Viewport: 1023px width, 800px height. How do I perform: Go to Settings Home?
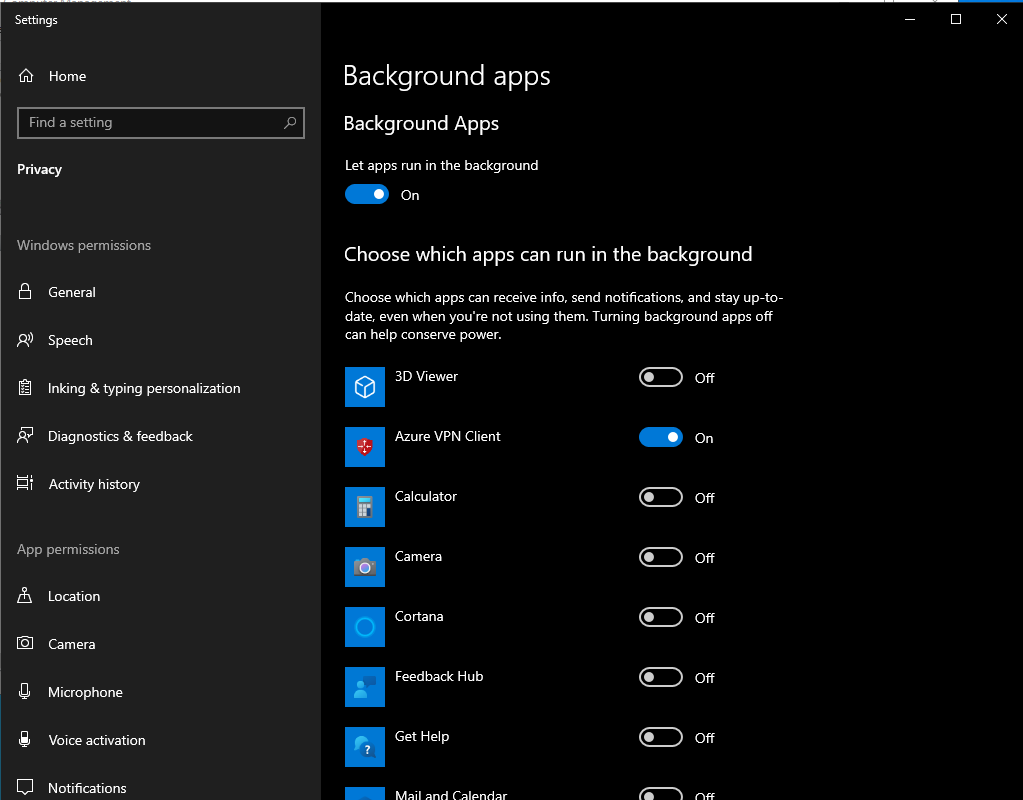(x=67, y=76)
